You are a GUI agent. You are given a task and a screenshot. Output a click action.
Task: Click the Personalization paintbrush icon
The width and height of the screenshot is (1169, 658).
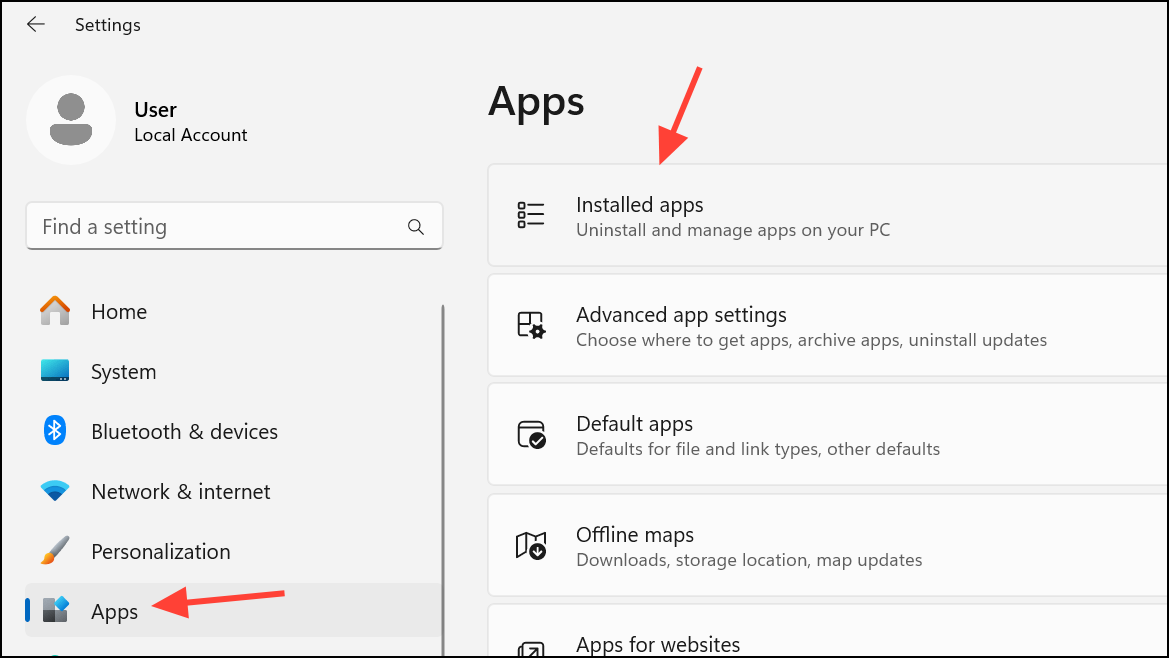click(55, 551)
